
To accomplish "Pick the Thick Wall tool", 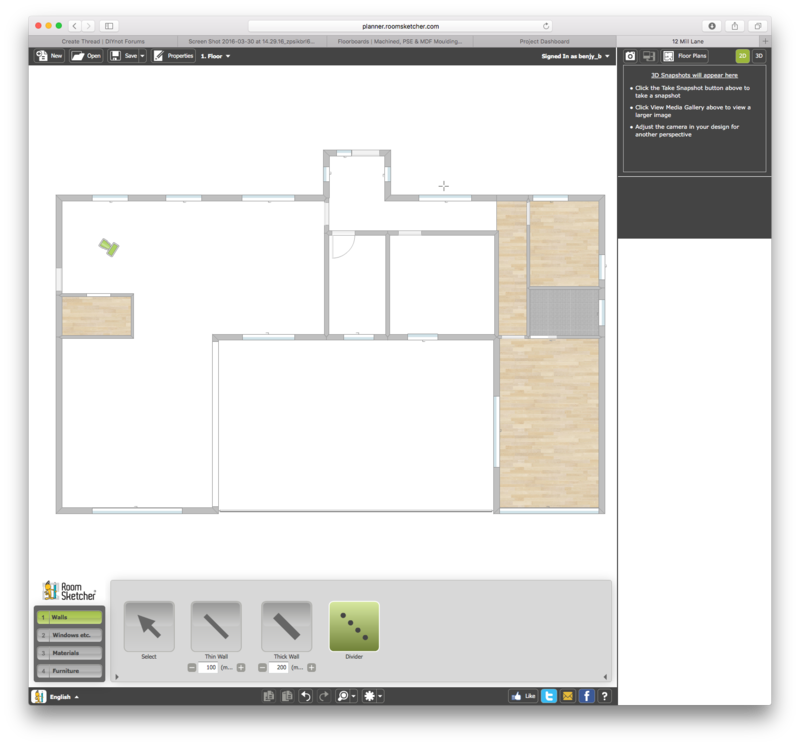I will coord(286,626).
